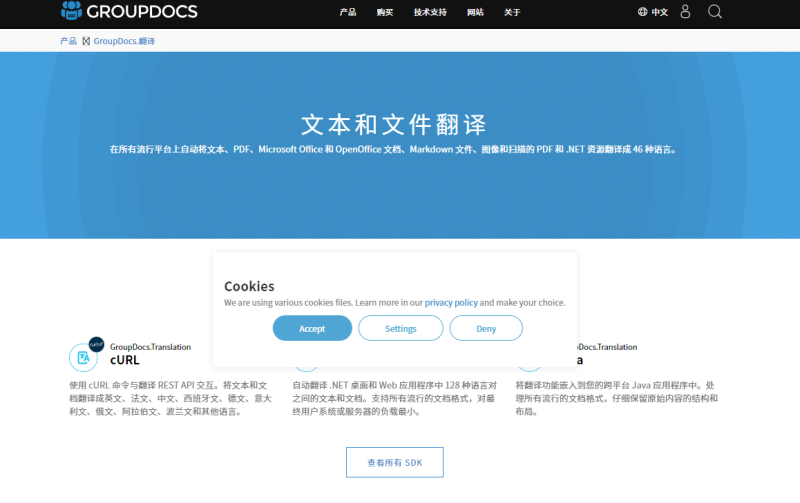Viewport: 800px width, 503px height.
Task: Open the 网站 navigation menu
Action: pos(475,12)
